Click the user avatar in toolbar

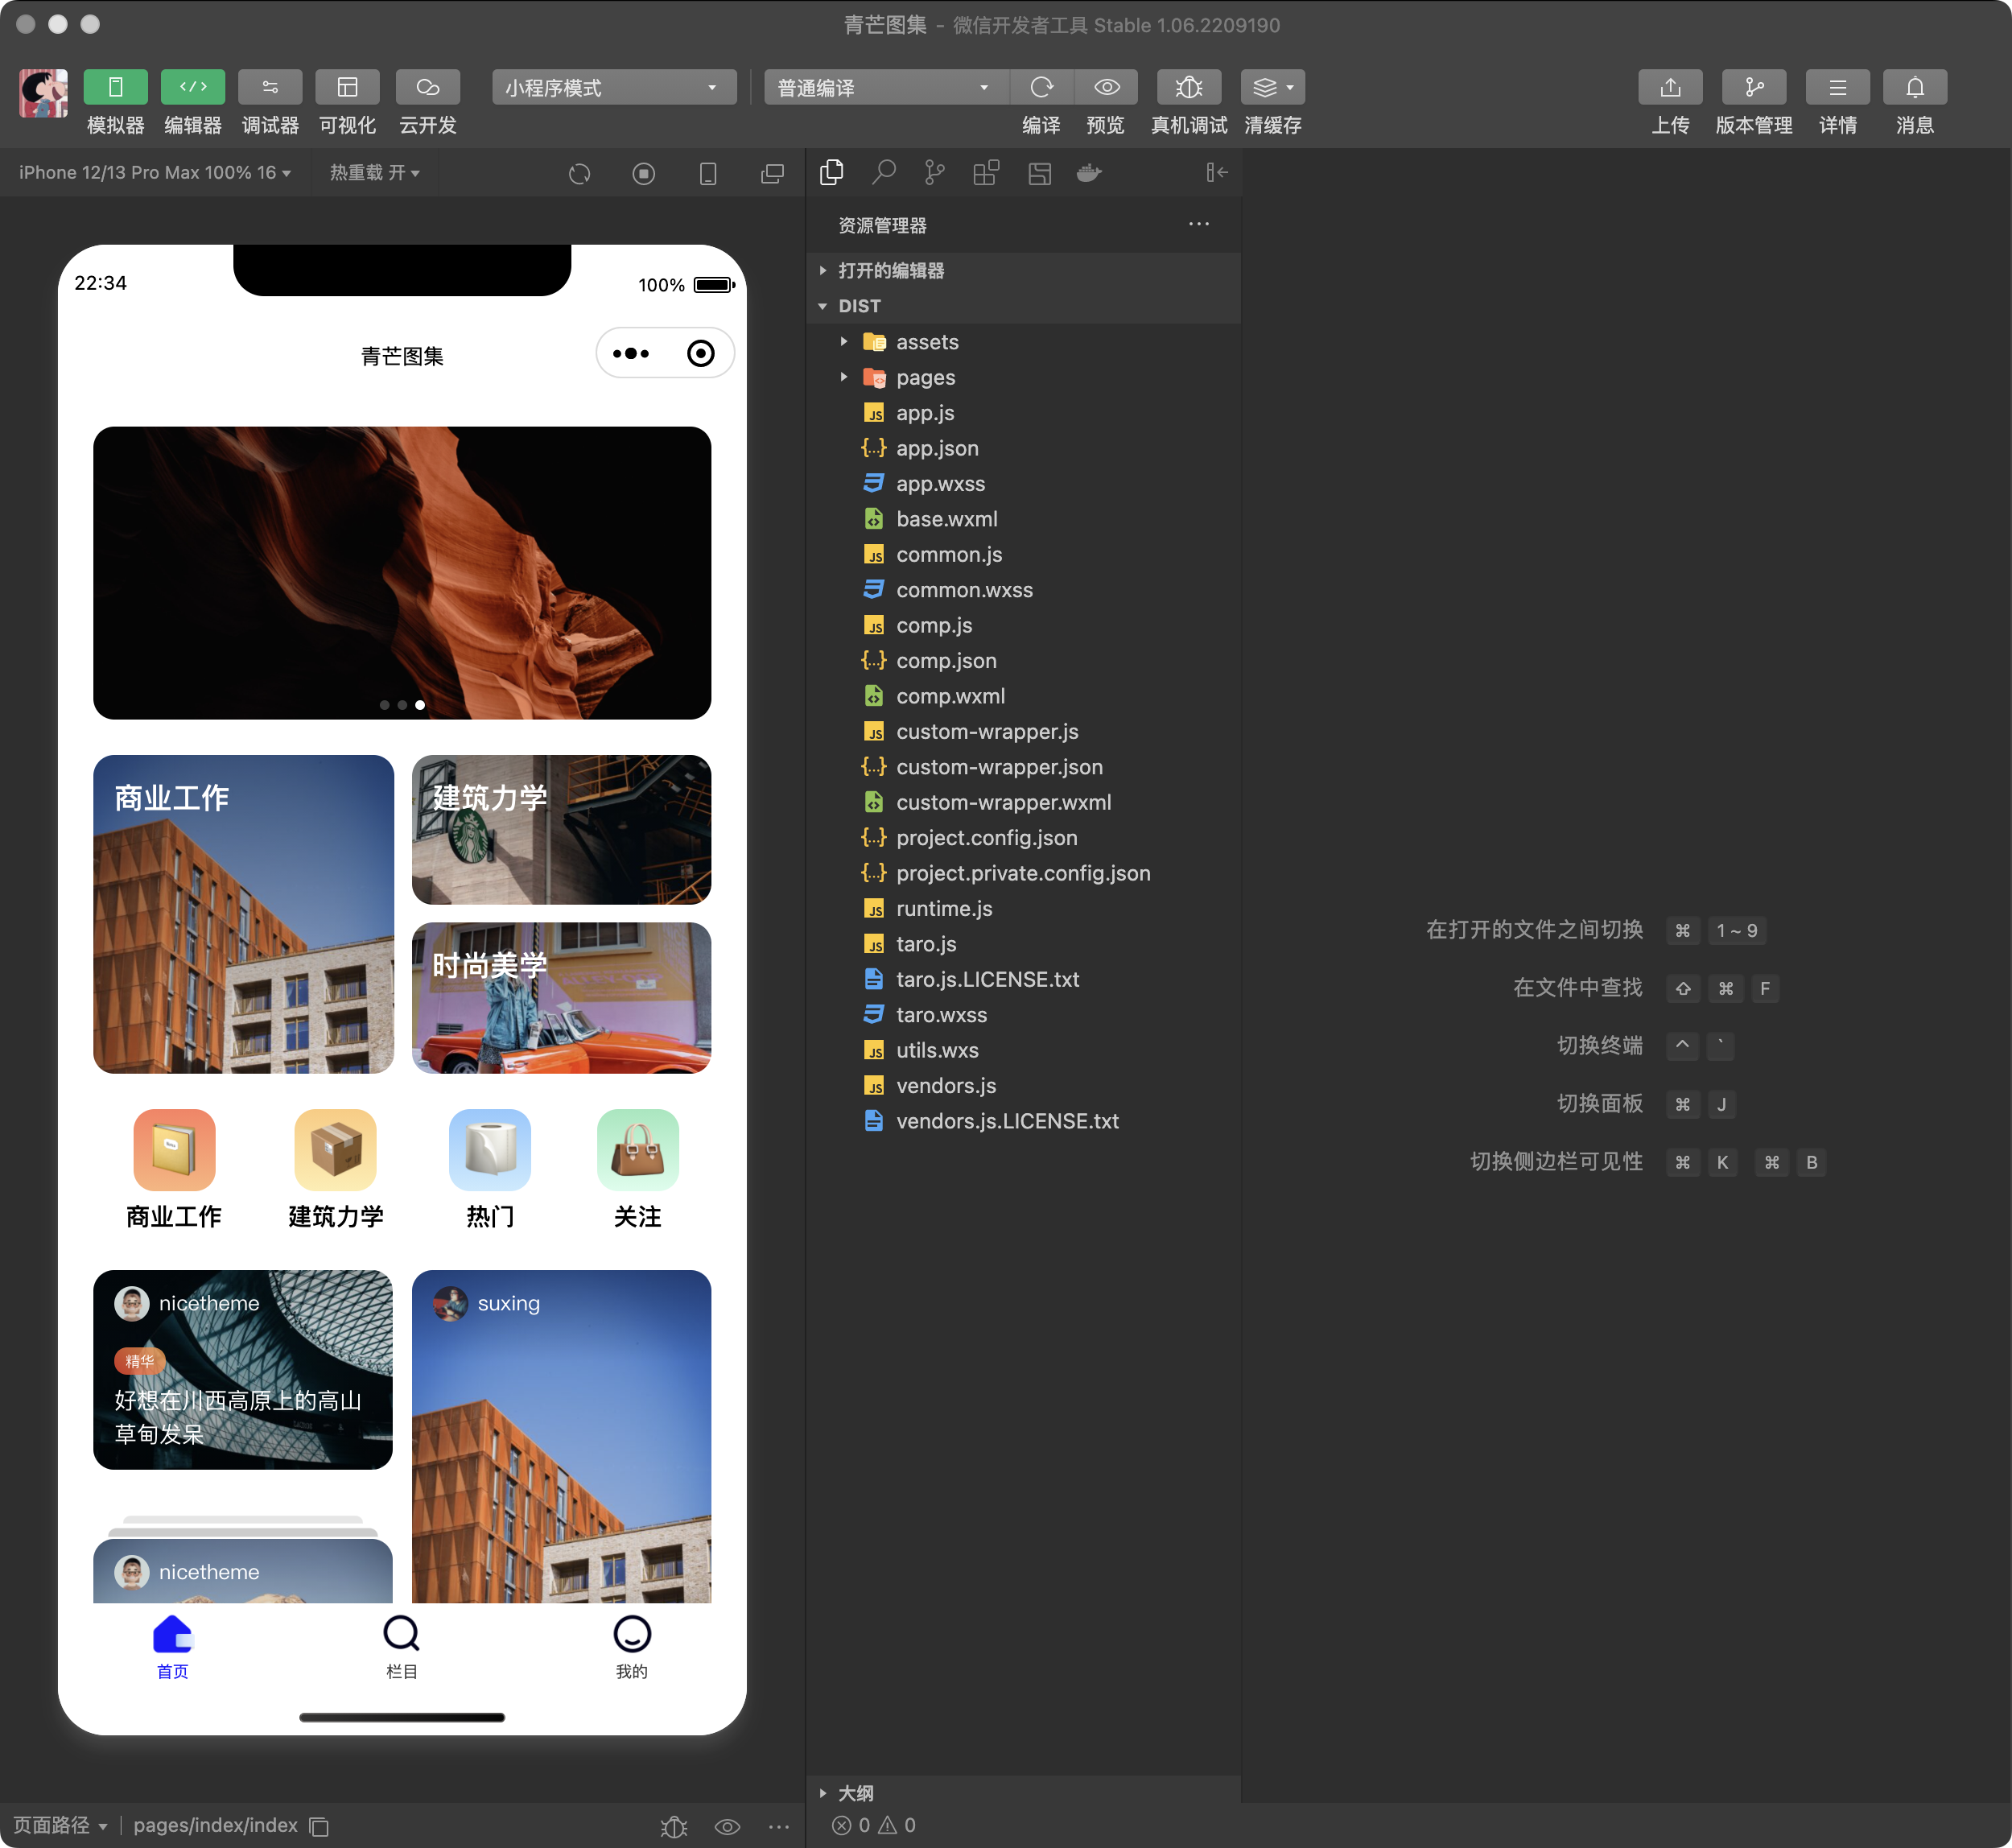[44, 94]
